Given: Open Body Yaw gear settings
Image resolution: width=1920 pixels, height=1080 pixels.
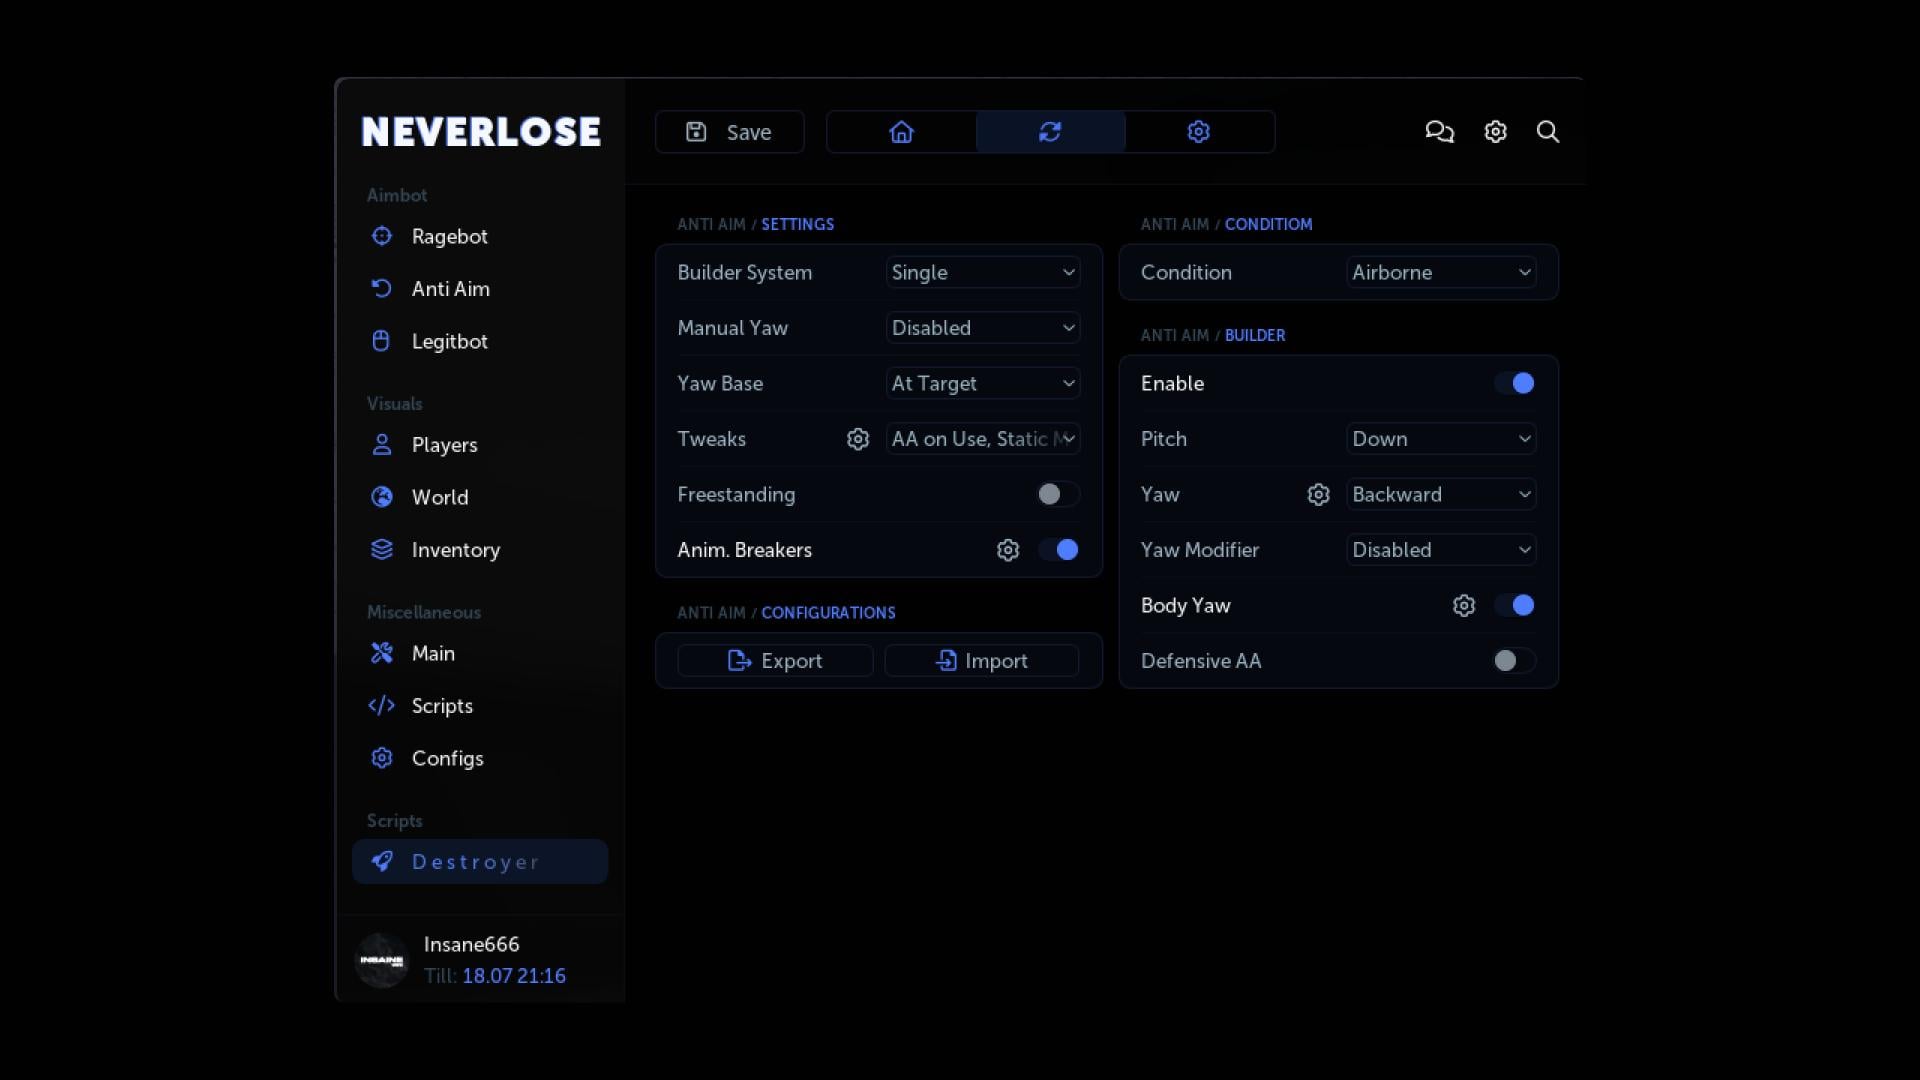Looking at the screenshot, I should coord(1463,606).
